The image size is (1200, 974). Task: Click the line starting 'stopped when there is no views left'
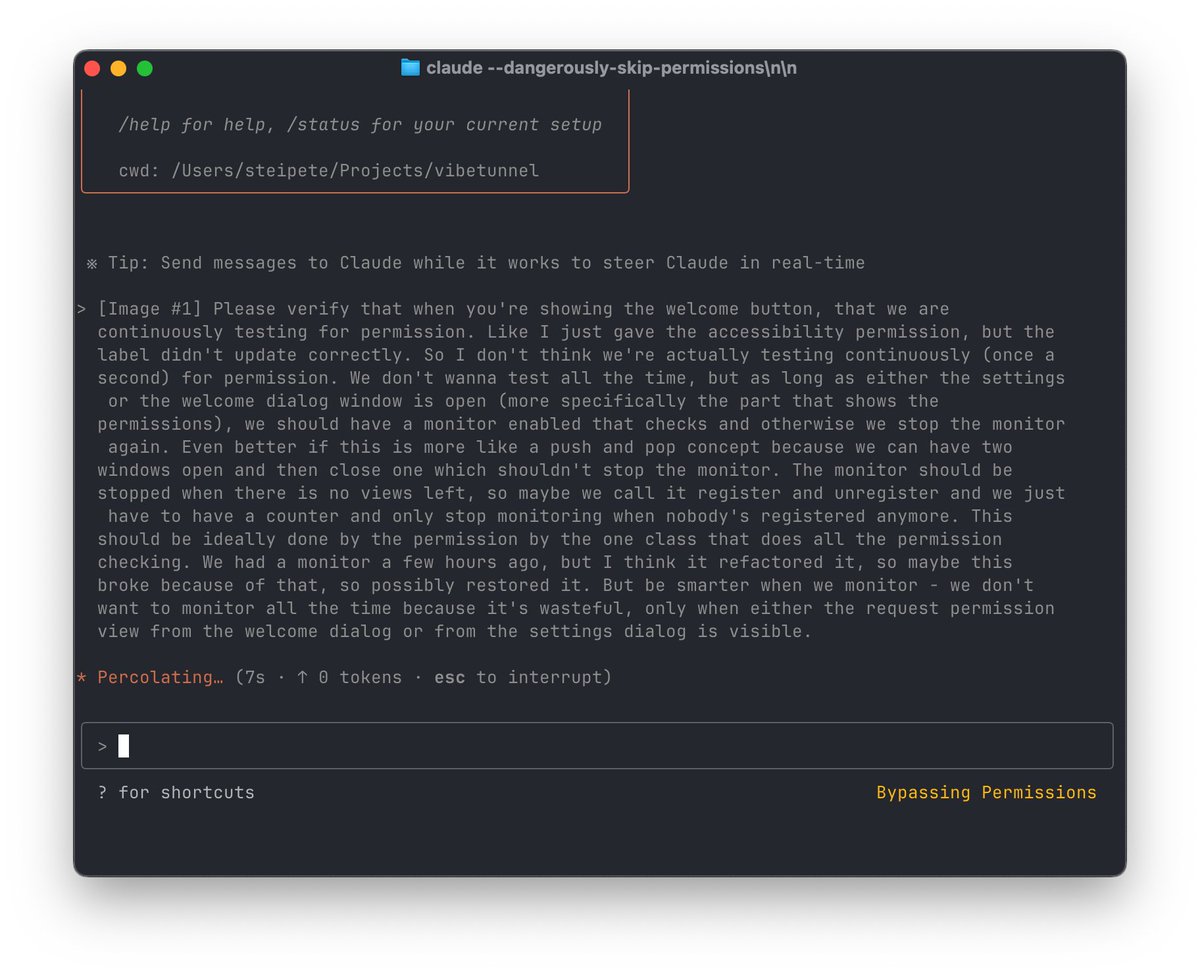click(x=581, y=493)
